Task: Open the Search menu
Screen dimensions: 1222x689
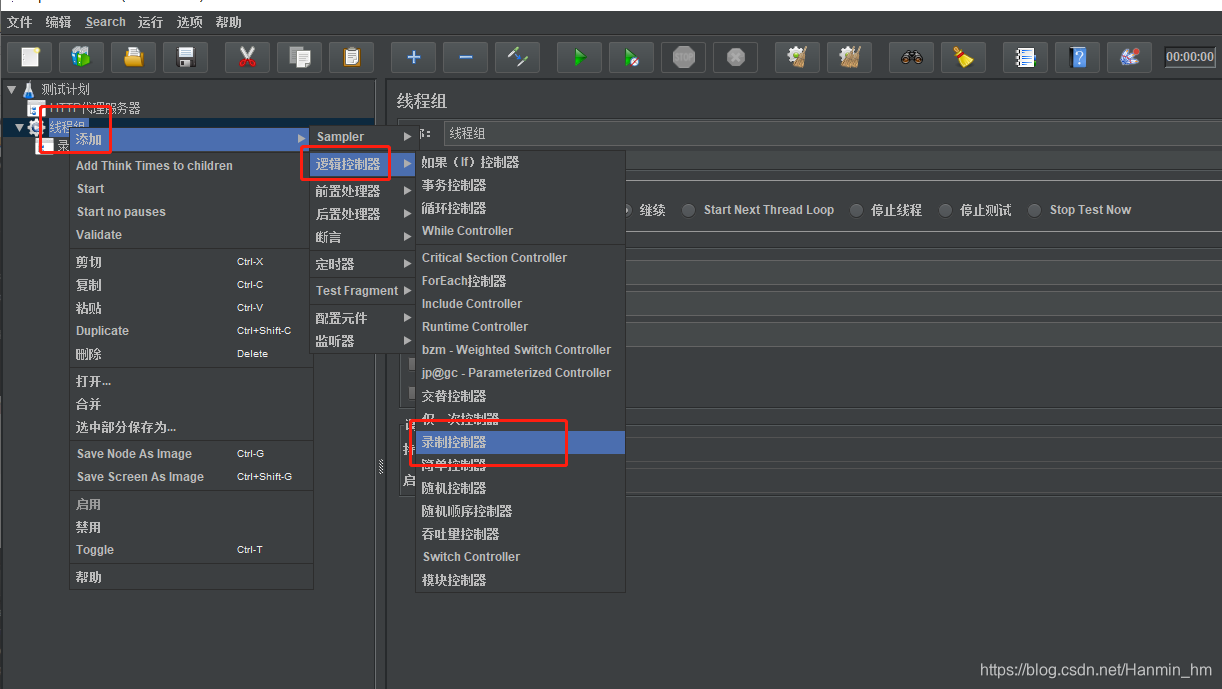Action: tap(105, 22)
